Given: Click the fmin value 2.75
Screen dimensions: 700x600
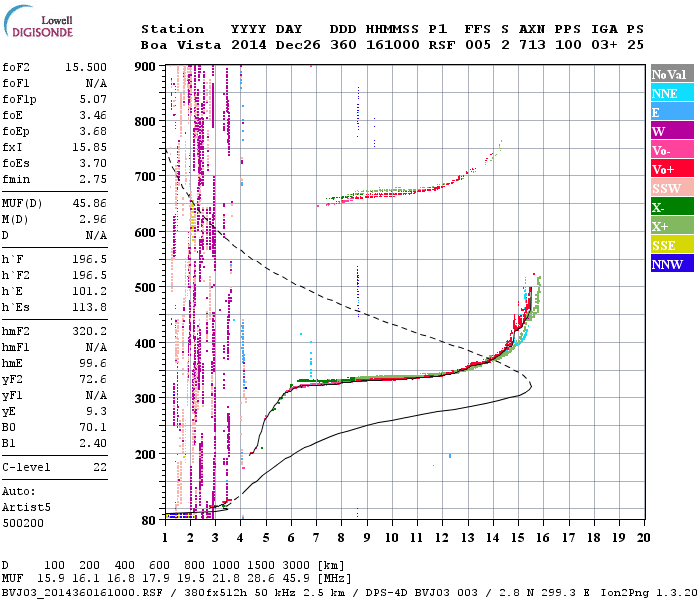Looking at the screenshot, I should coord(93,180).
